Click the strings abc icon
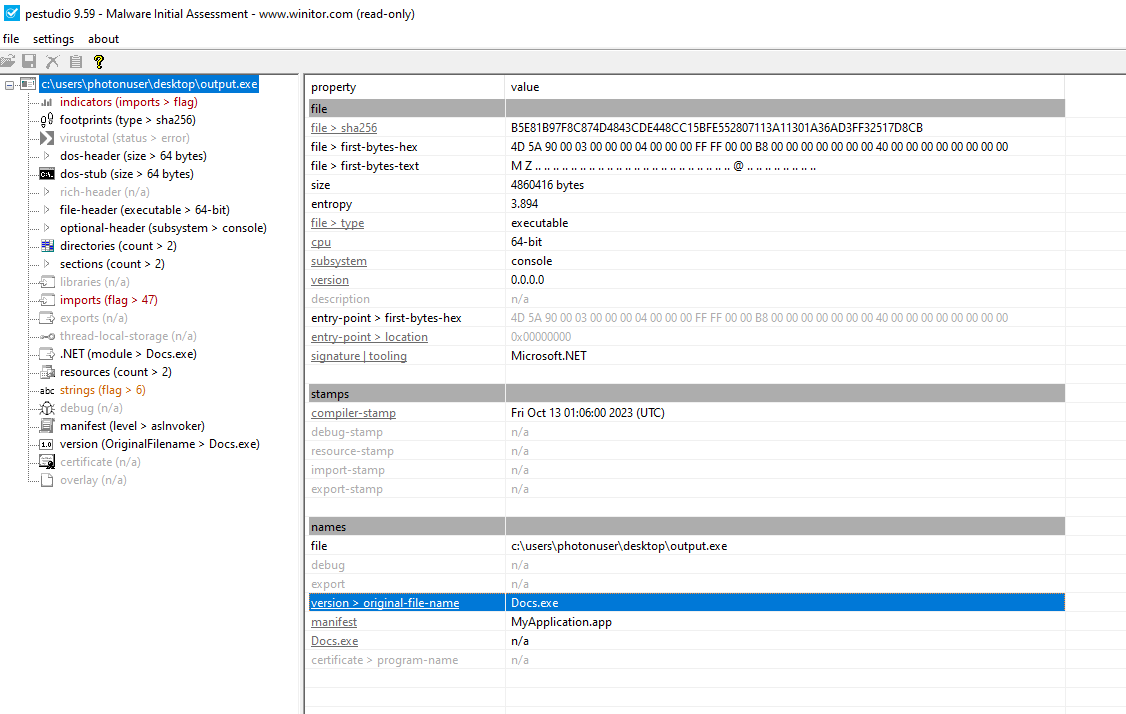 tap(47, 390)
